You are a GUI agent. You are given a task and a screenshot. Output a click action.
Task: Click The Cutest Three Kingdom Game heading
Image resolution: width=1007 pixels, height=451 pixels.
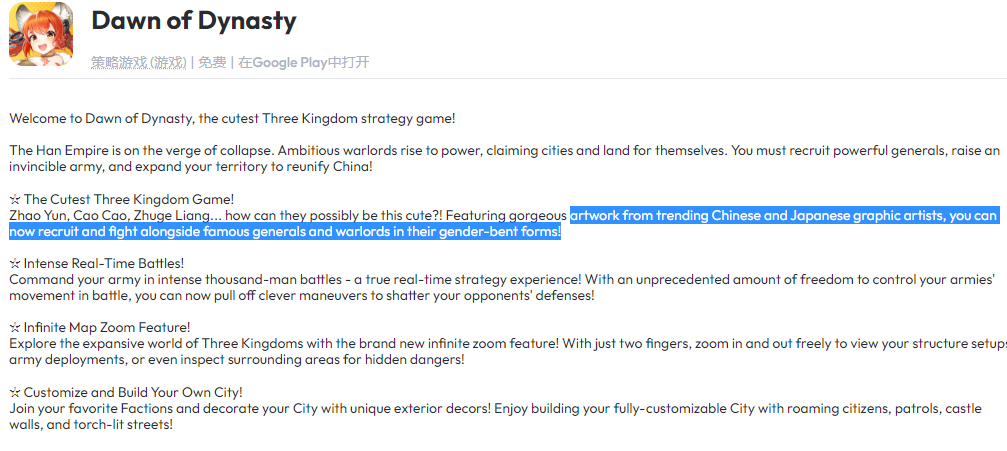coord(129,199)
